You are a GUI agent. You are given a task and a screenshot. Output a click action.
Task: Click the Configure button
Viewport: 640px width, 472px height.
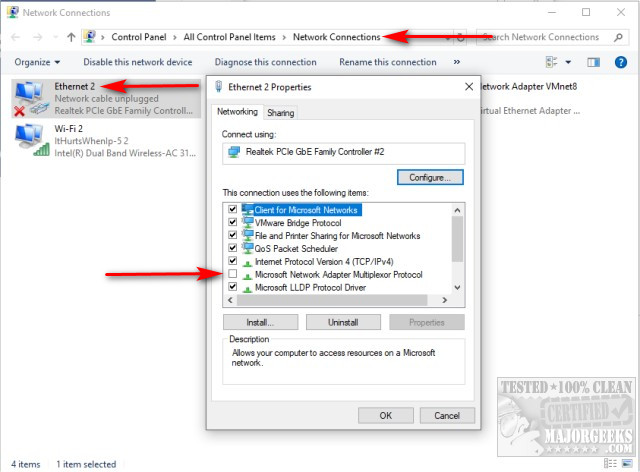click(430, 178)
